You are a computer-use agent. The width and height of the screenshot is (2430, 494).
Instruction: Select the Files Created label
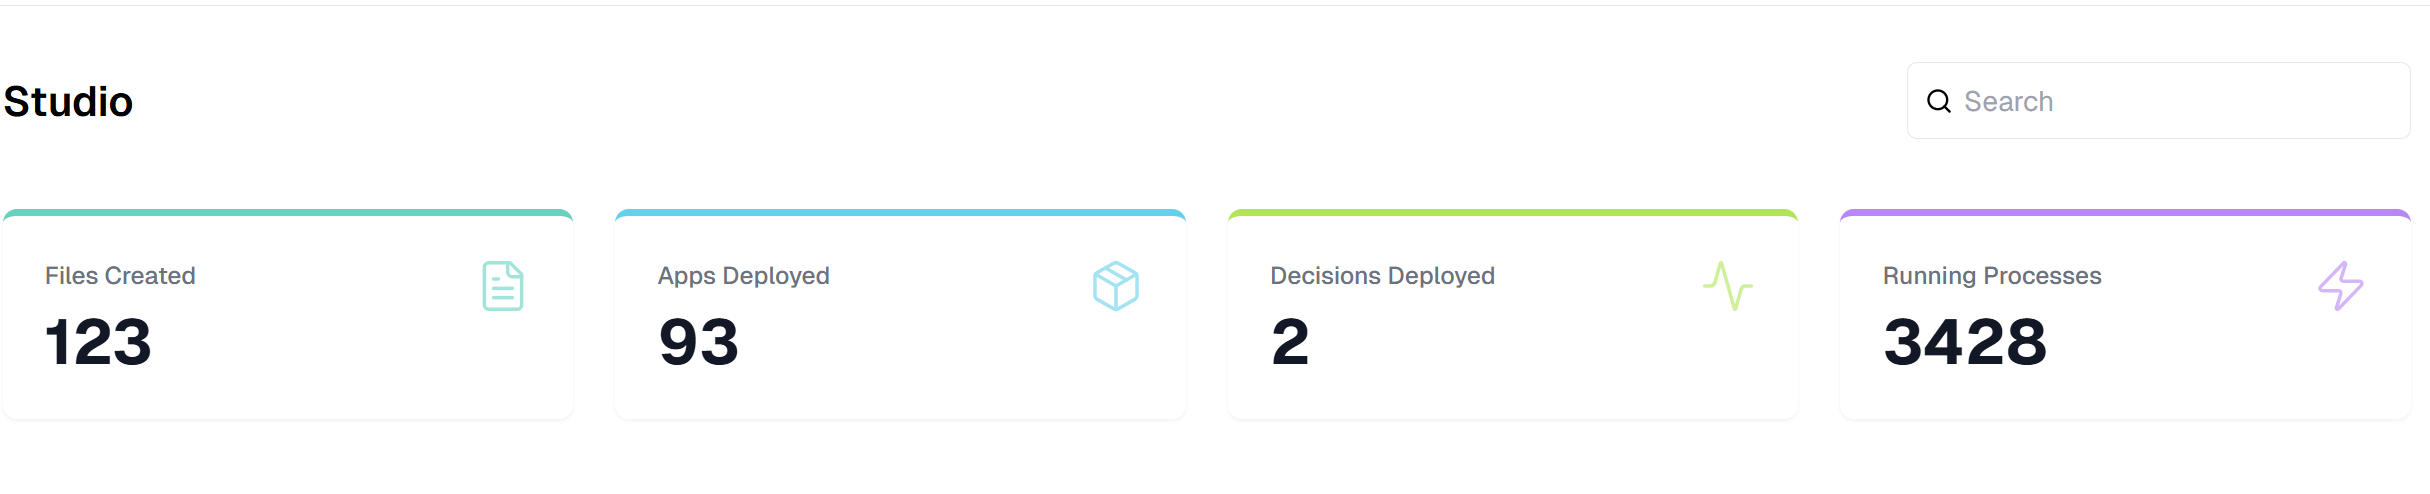coord(120,276)
